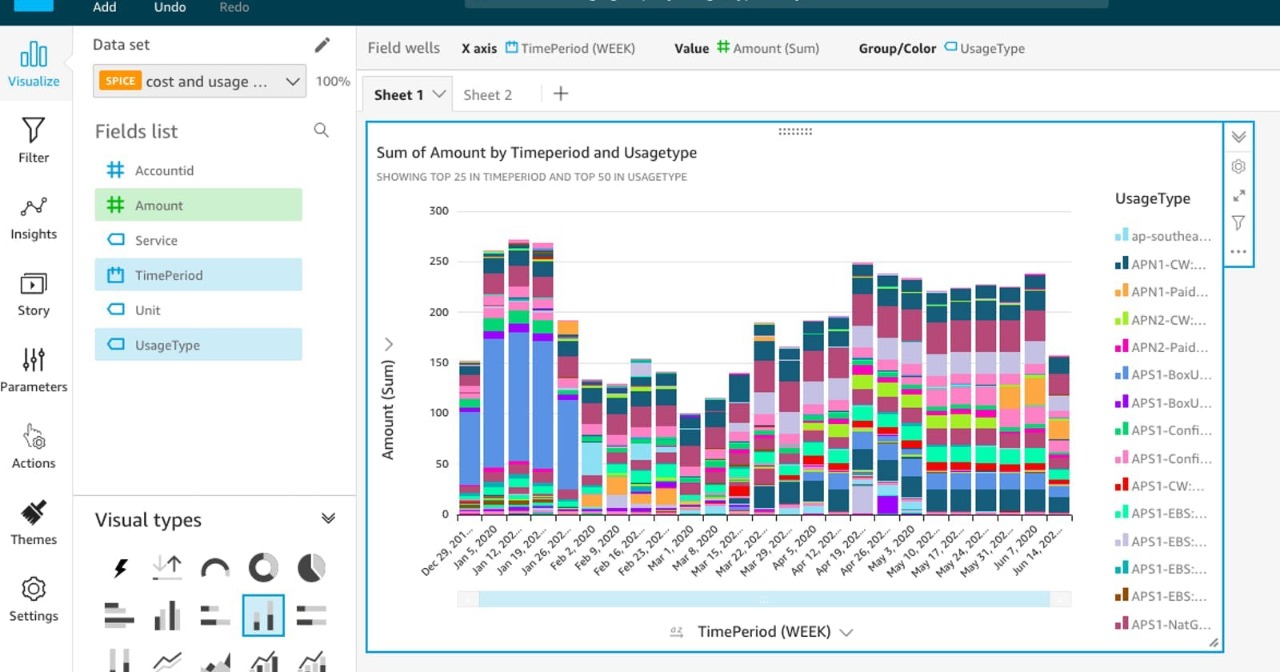The width and height of the screenshot is (1280, 672).
Task: Collapse the visual menu with double chevron
Action: click(1238, 137)
